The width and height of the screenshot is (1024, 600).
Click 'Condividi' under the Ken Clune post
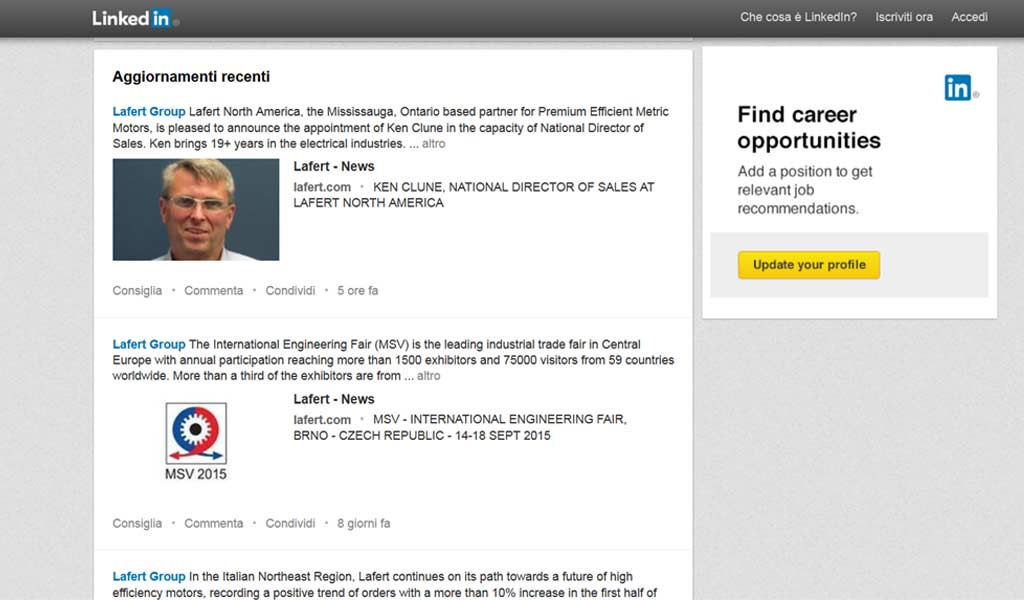pyautogui.click(x=290, y=291)
